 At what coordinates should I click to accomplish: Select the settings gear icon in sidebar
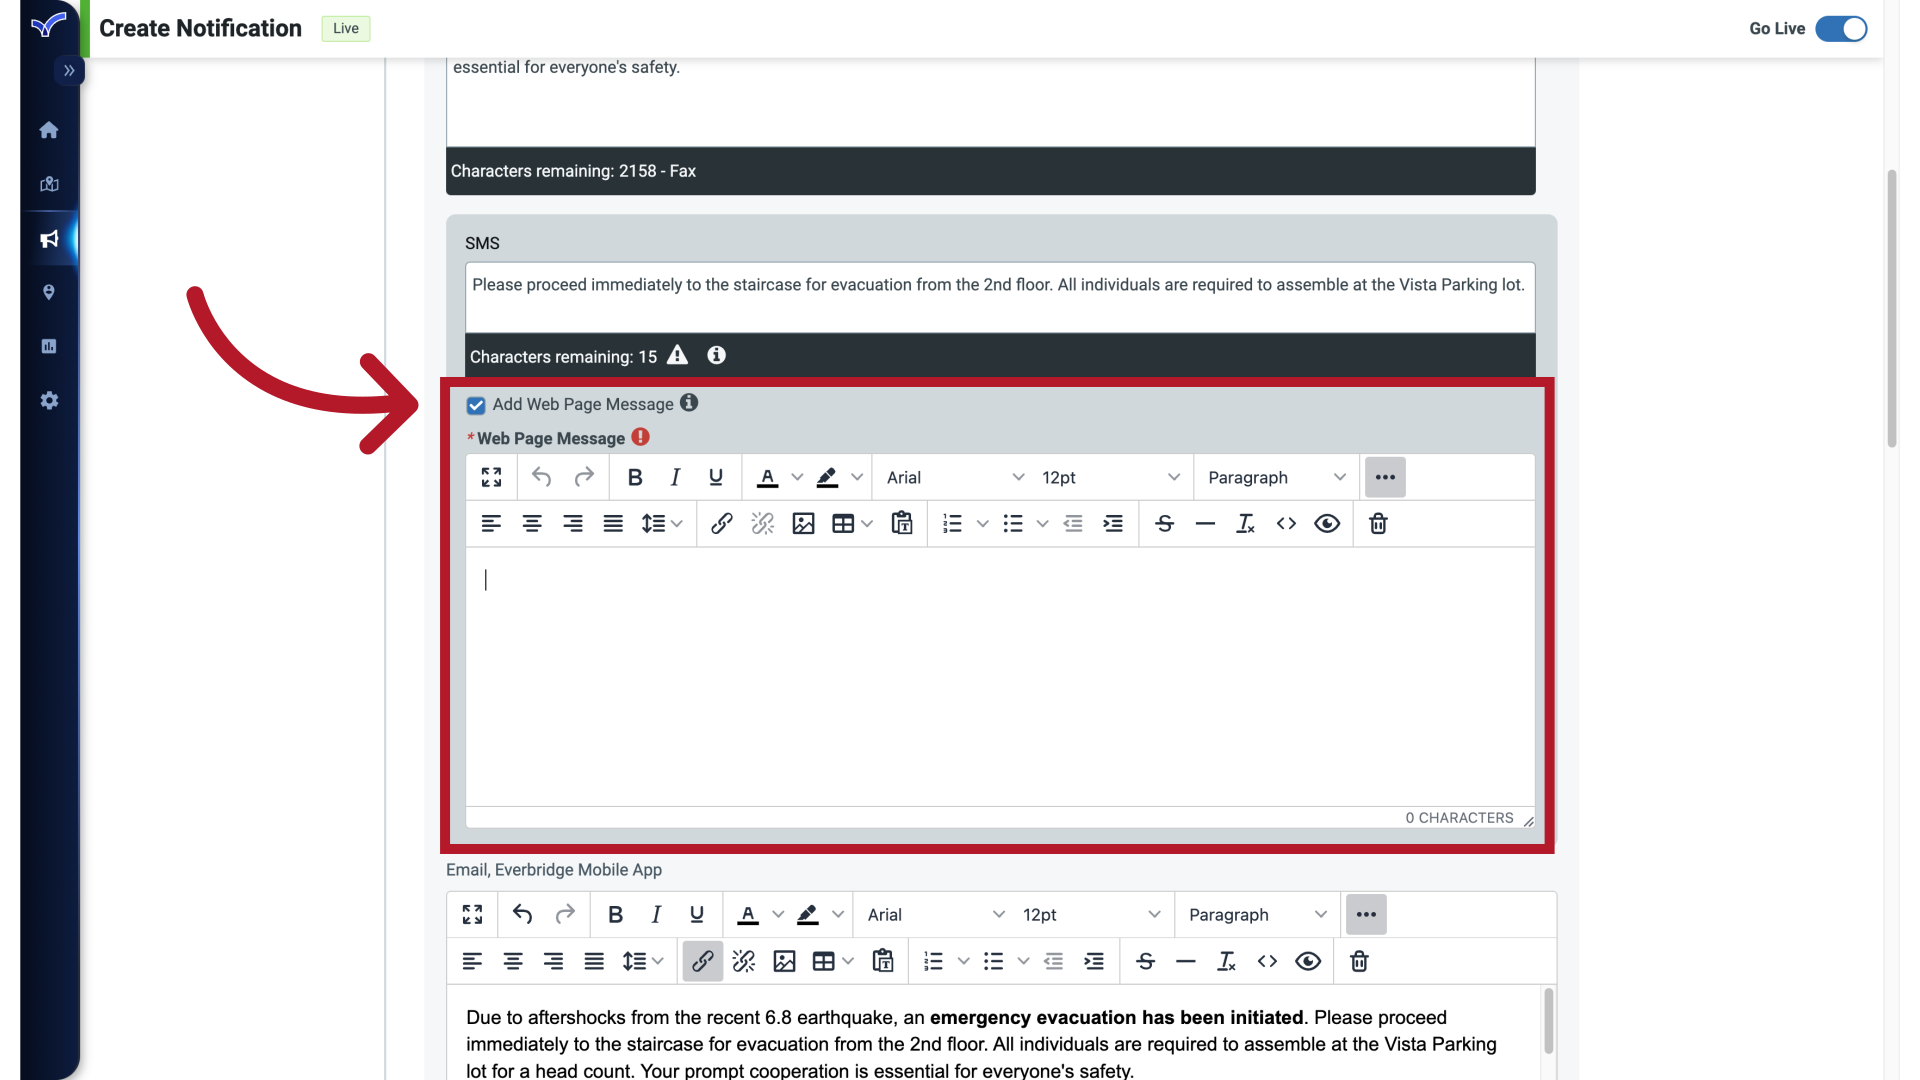tap(49, 401)
